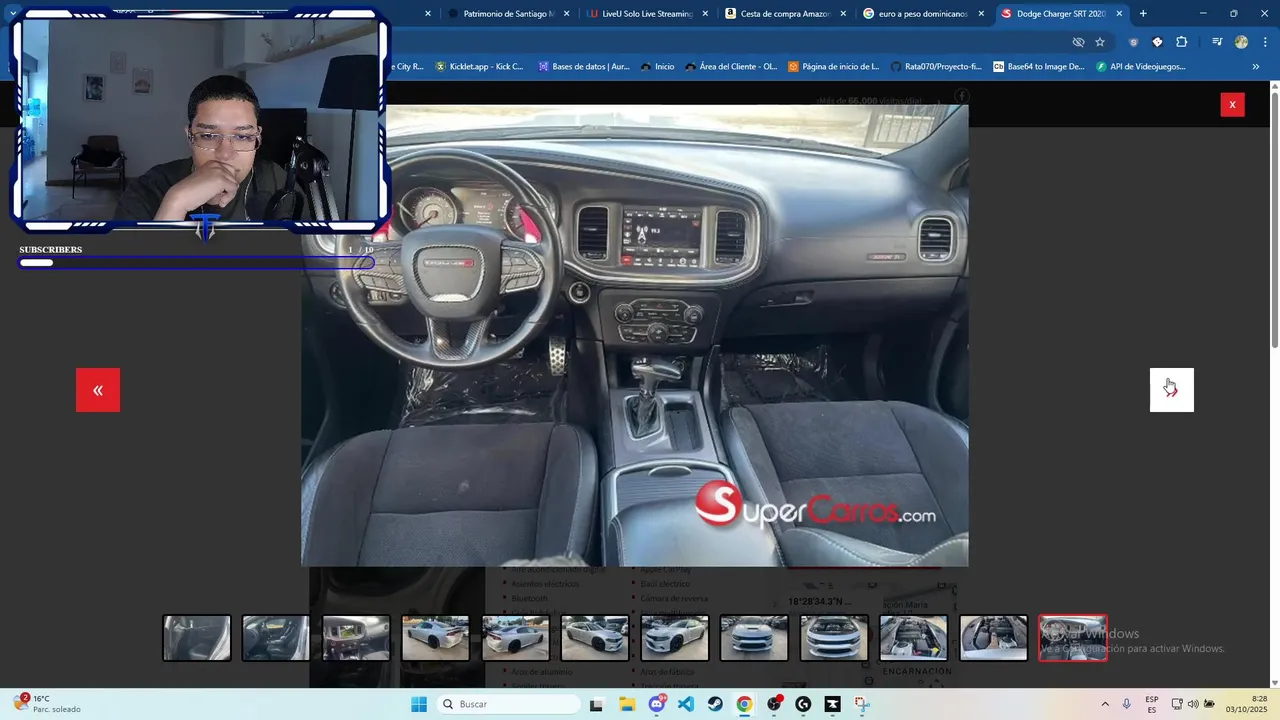1280x720 pixels.
Task: Open Área del Cliente bookmark
Action: point(731,67)
